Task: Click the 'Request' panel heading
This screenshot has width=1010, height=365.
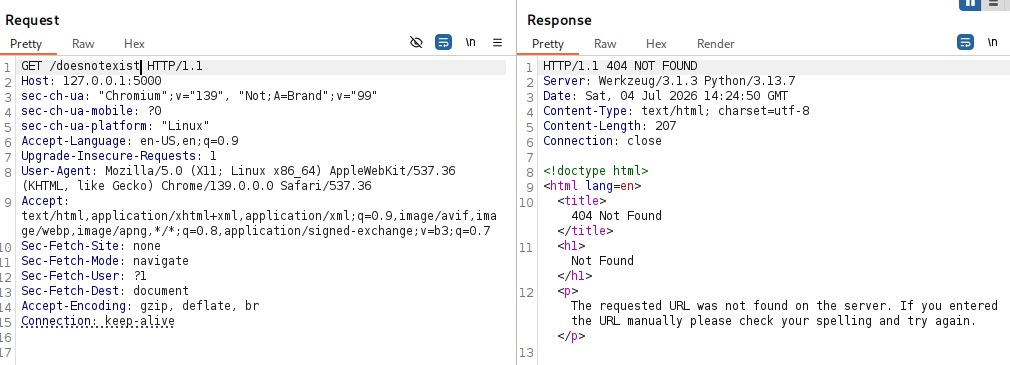Action: coord(32,20)
